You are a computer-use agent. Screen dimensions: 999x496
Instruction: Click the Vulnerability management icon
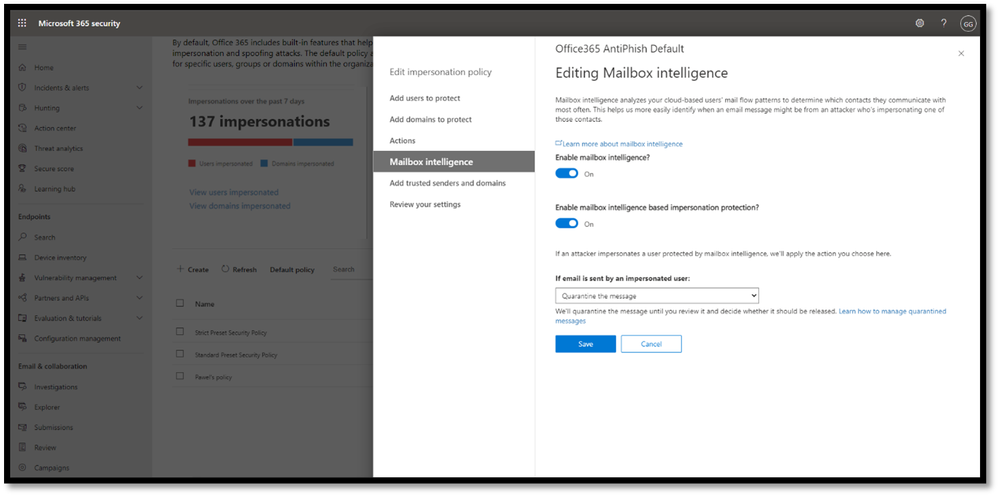(22, 278)
